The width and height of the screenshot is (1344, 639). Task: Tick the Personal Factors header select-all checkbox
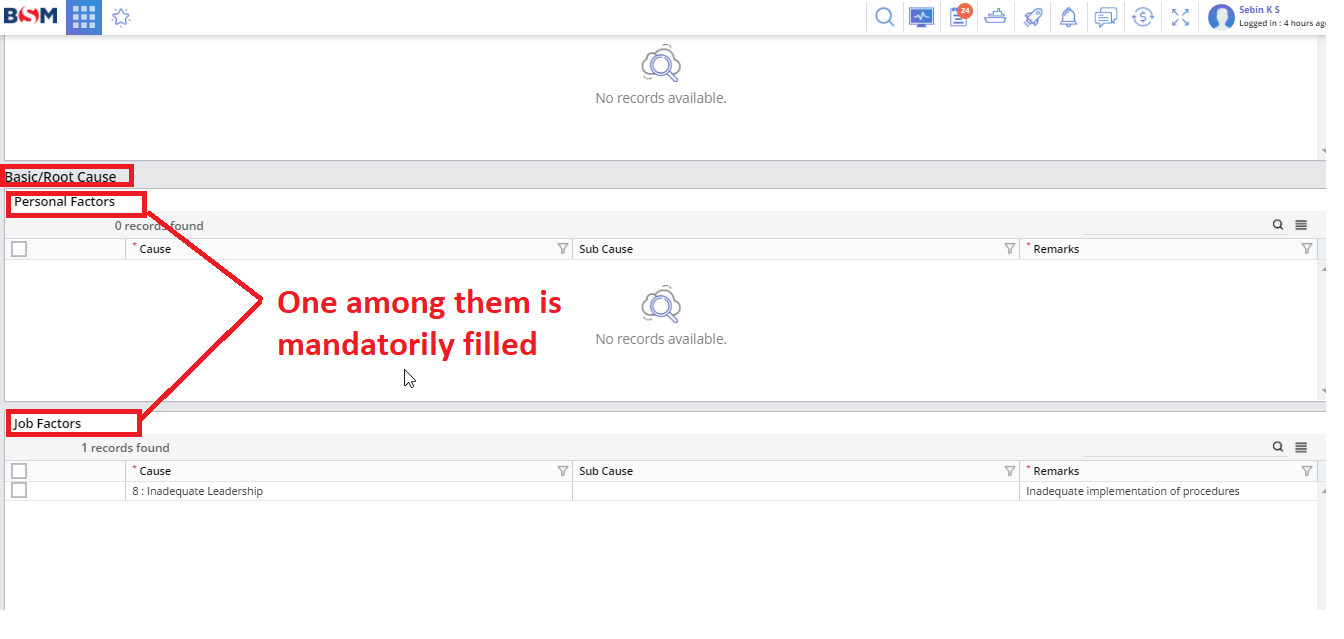(x=19, y=249)
